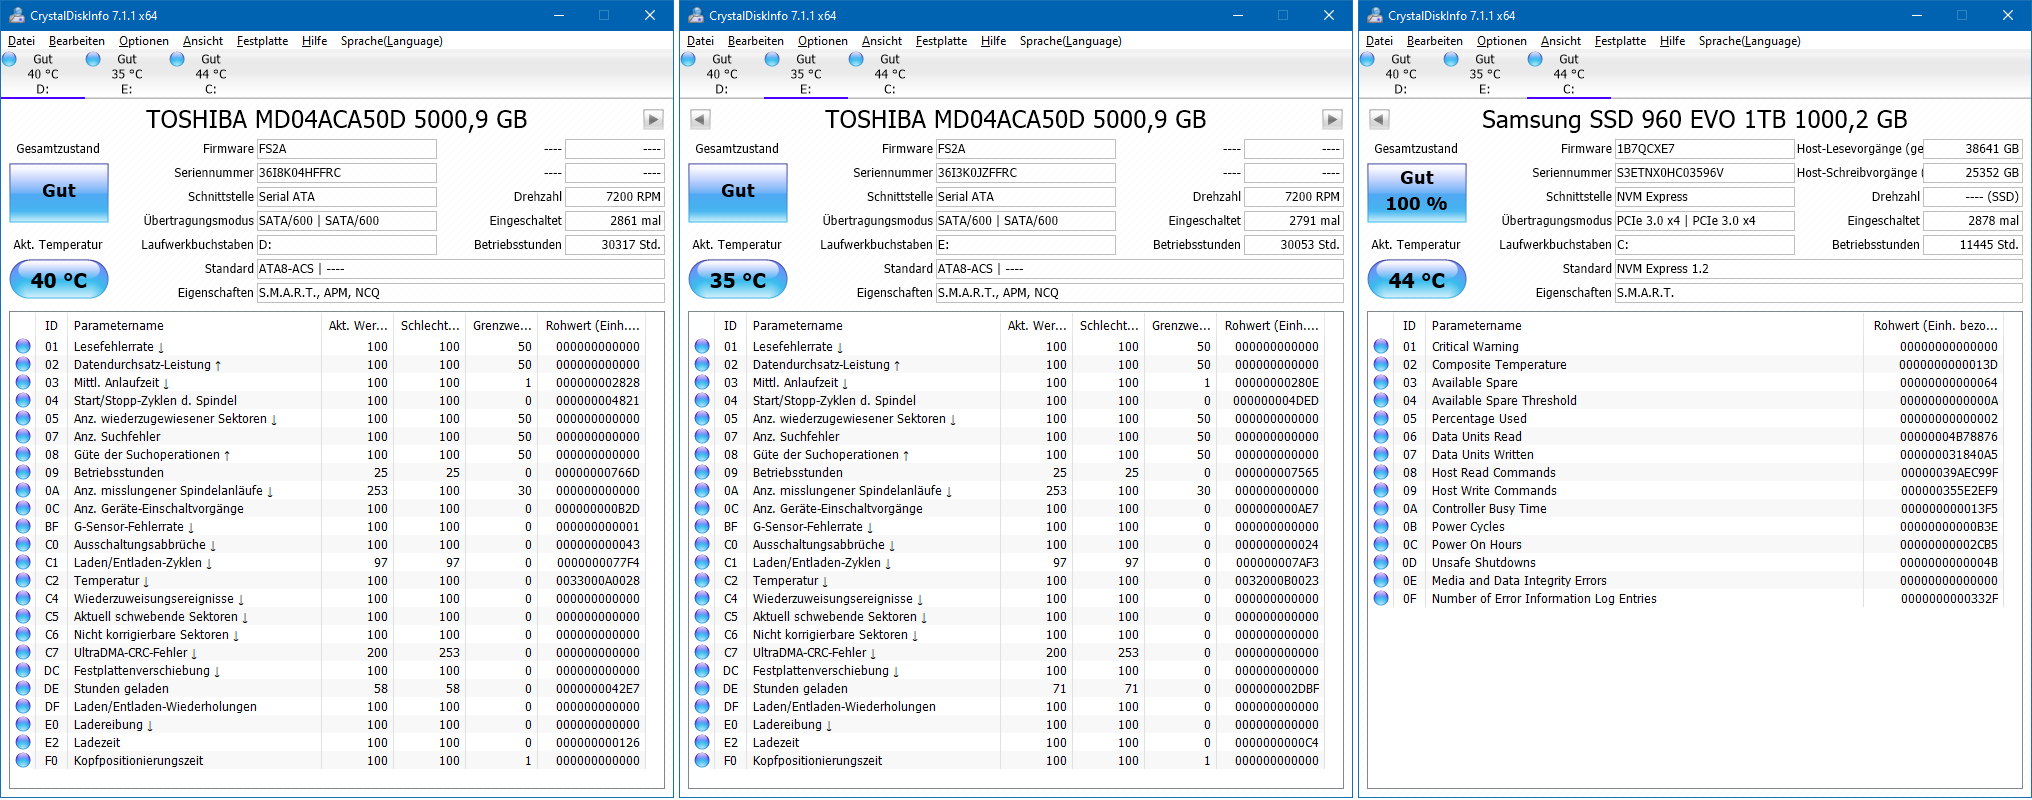
Task: Click serial number field 36I8K04HFFRC
Action: point(346,173)
